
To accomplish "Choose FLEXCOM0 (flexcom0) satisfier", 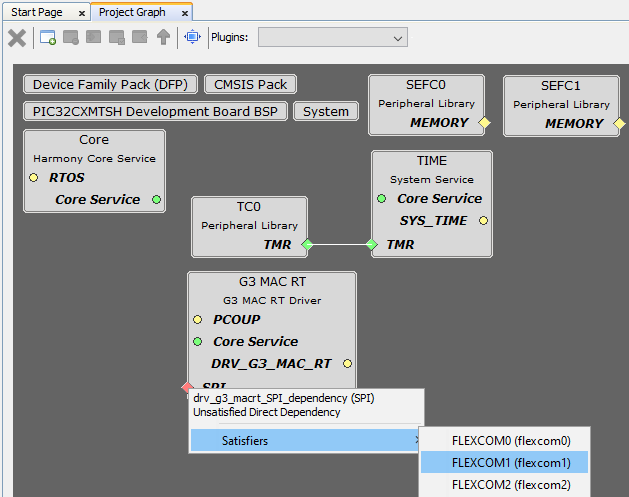I will (x=504, y=441).
